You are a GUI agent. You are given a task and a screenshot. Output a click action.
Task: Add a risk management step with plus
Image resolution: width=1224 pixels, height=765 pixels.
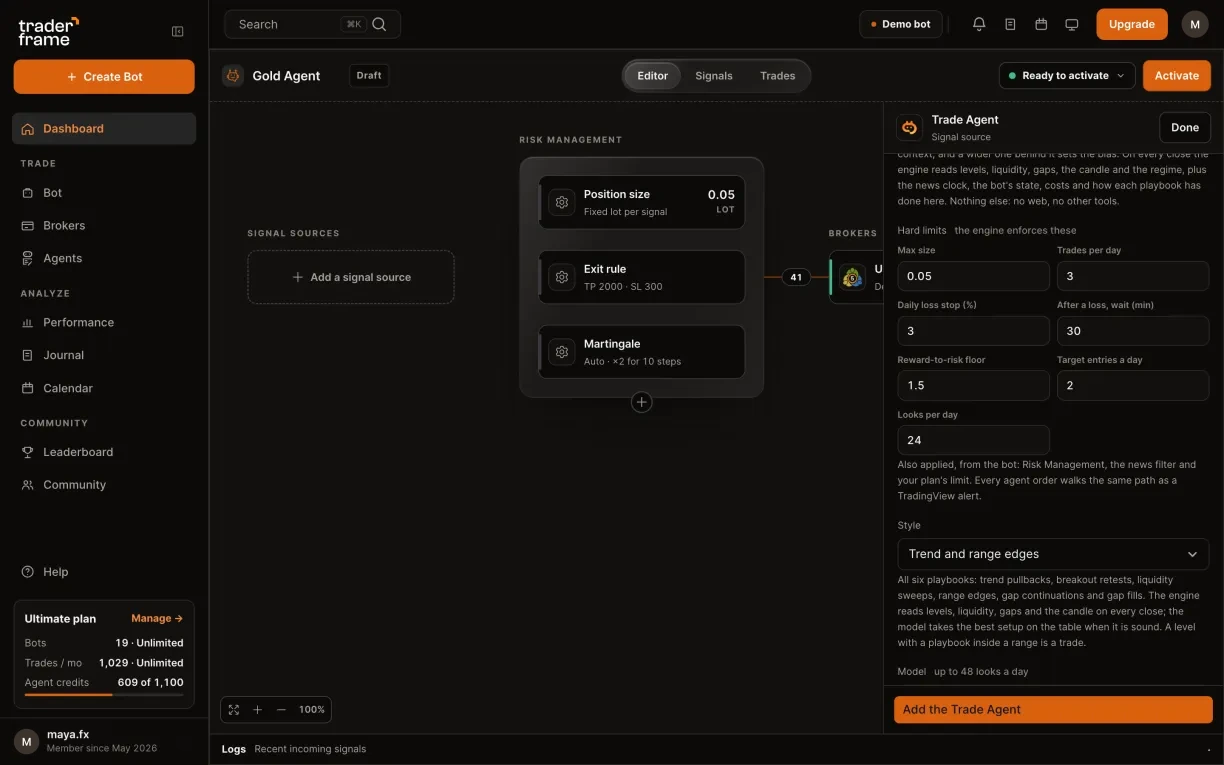(642, 402)
